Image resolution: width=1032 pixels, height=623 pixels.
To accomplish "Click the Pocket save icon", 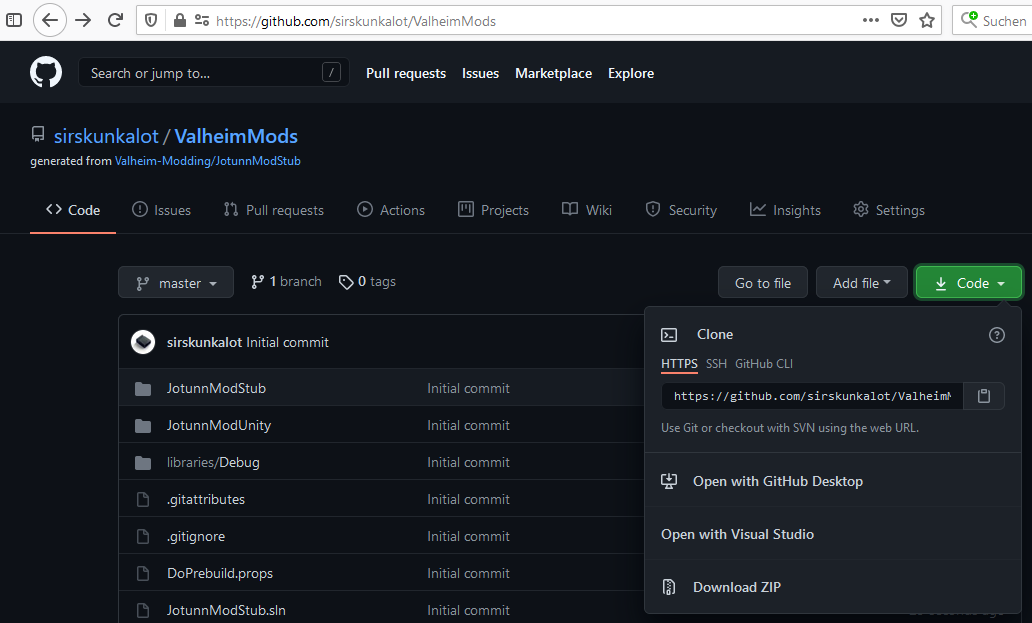I will pyautogui.click(x=898, y=20).
